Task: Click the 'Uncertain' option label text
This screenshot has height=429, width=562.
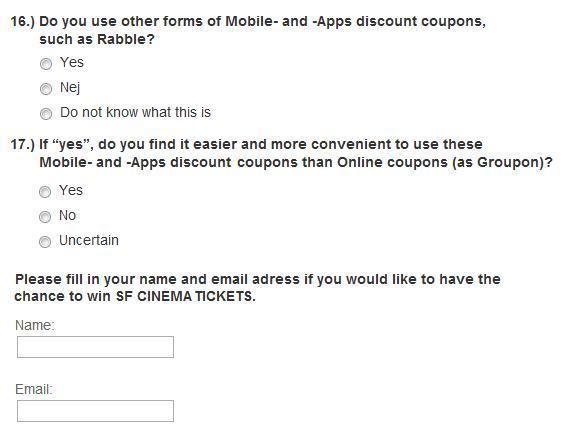Action: [x=89, y=240]
